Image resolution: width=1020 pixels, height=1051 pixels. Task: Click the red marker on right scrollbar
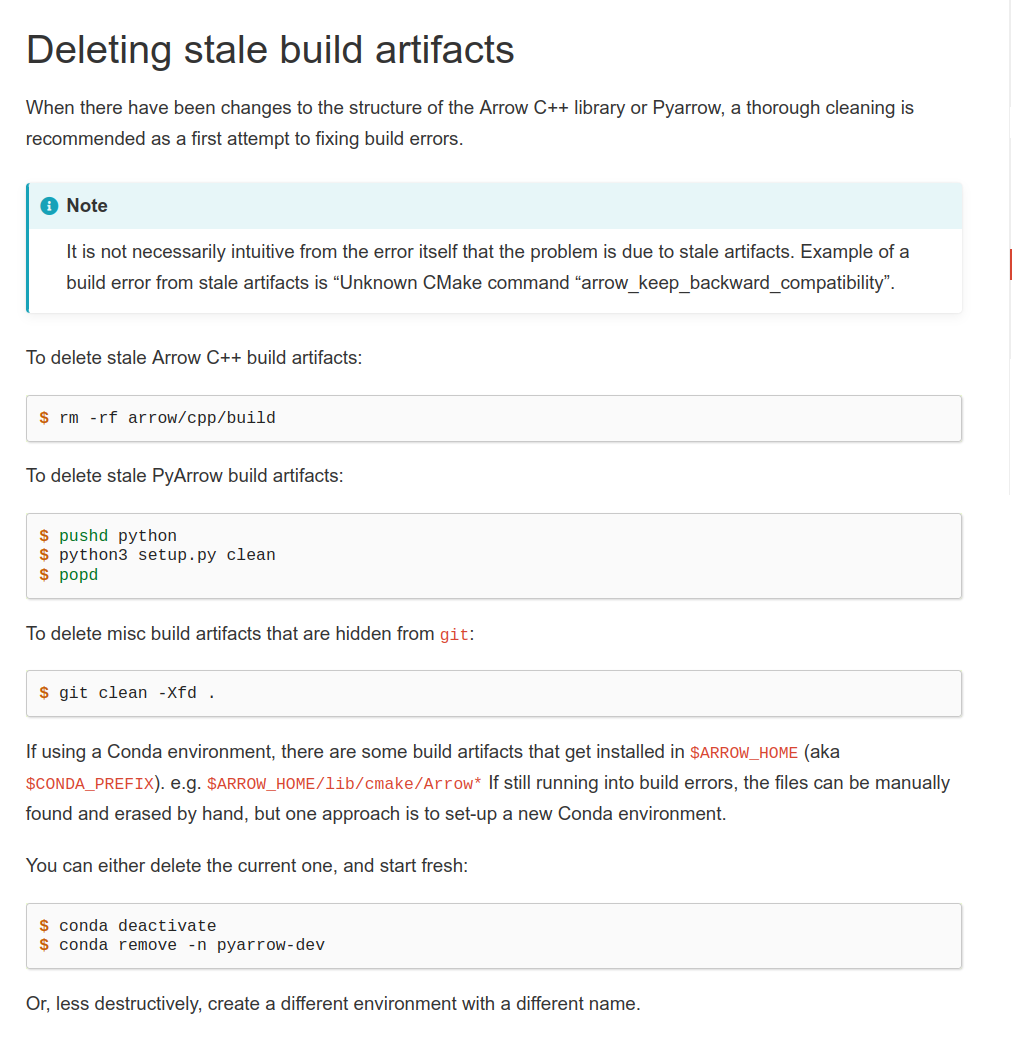pos(1011,264)
